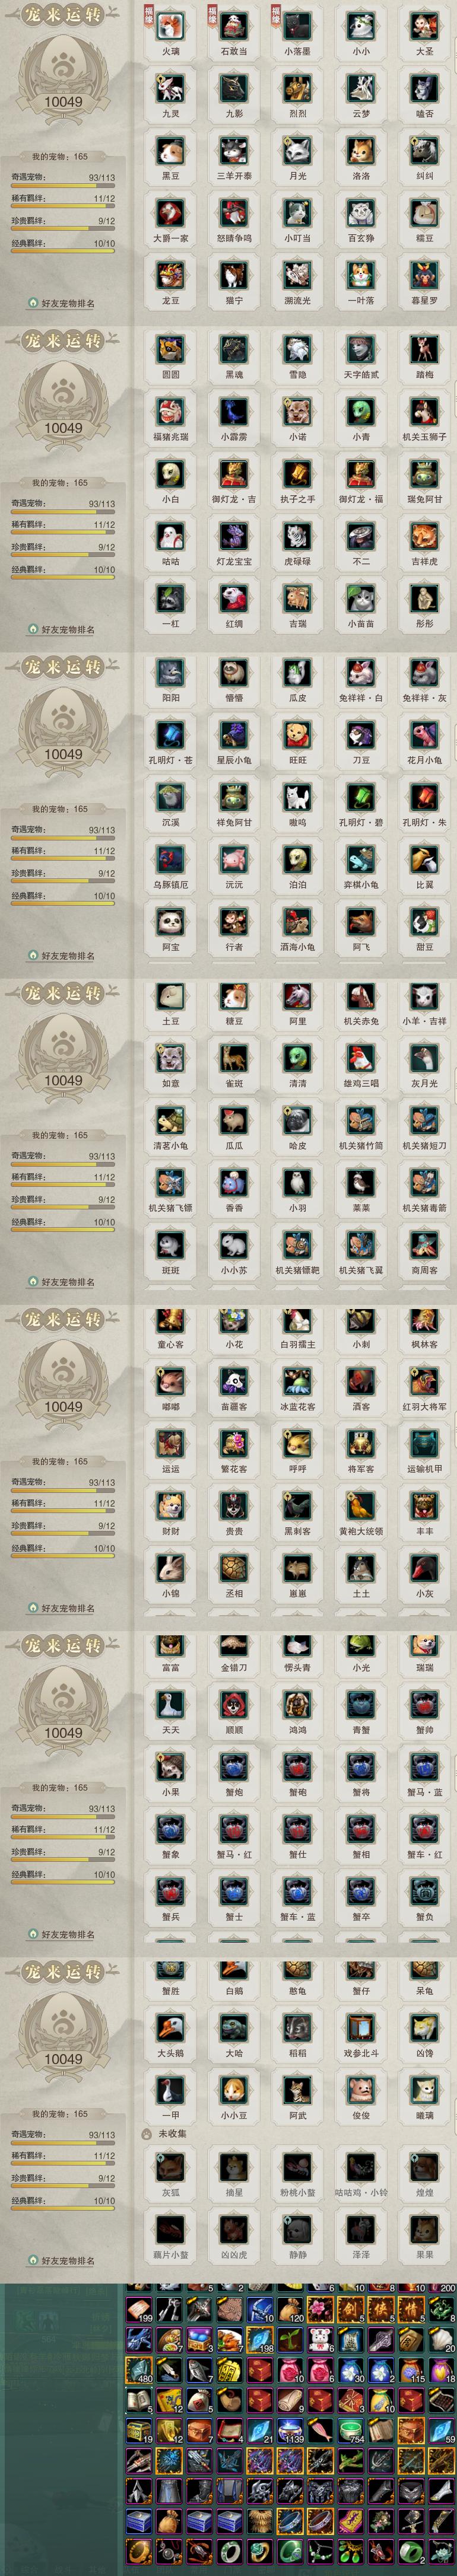This screenshot has width=457, height=2576.
Task: Select the 阿宝 panda pet icon
Action: (170, 922)
